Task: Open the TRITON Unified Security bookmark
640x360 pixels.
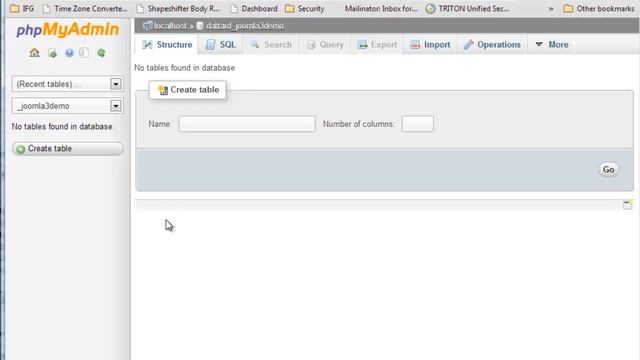Action: tap(467, 8)
